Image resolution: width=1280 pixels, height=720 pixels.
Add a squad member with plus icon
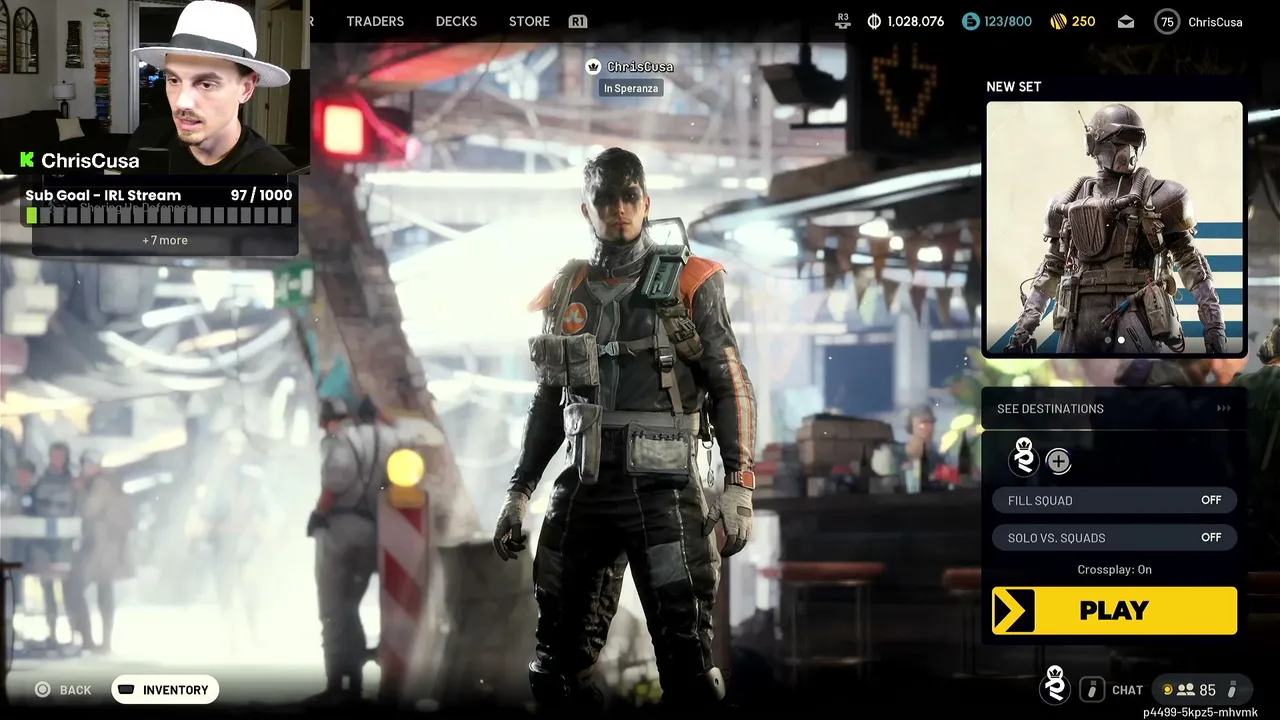(x=1058, y=461)
